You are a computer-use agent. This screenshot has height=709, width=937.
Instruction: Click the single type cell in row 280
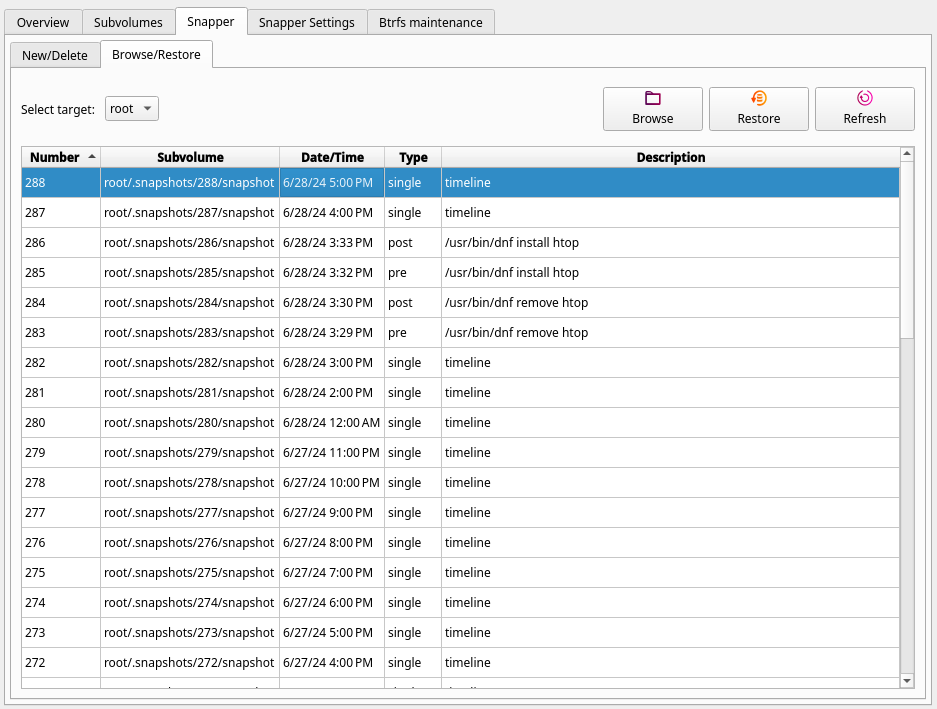point(413,423)
